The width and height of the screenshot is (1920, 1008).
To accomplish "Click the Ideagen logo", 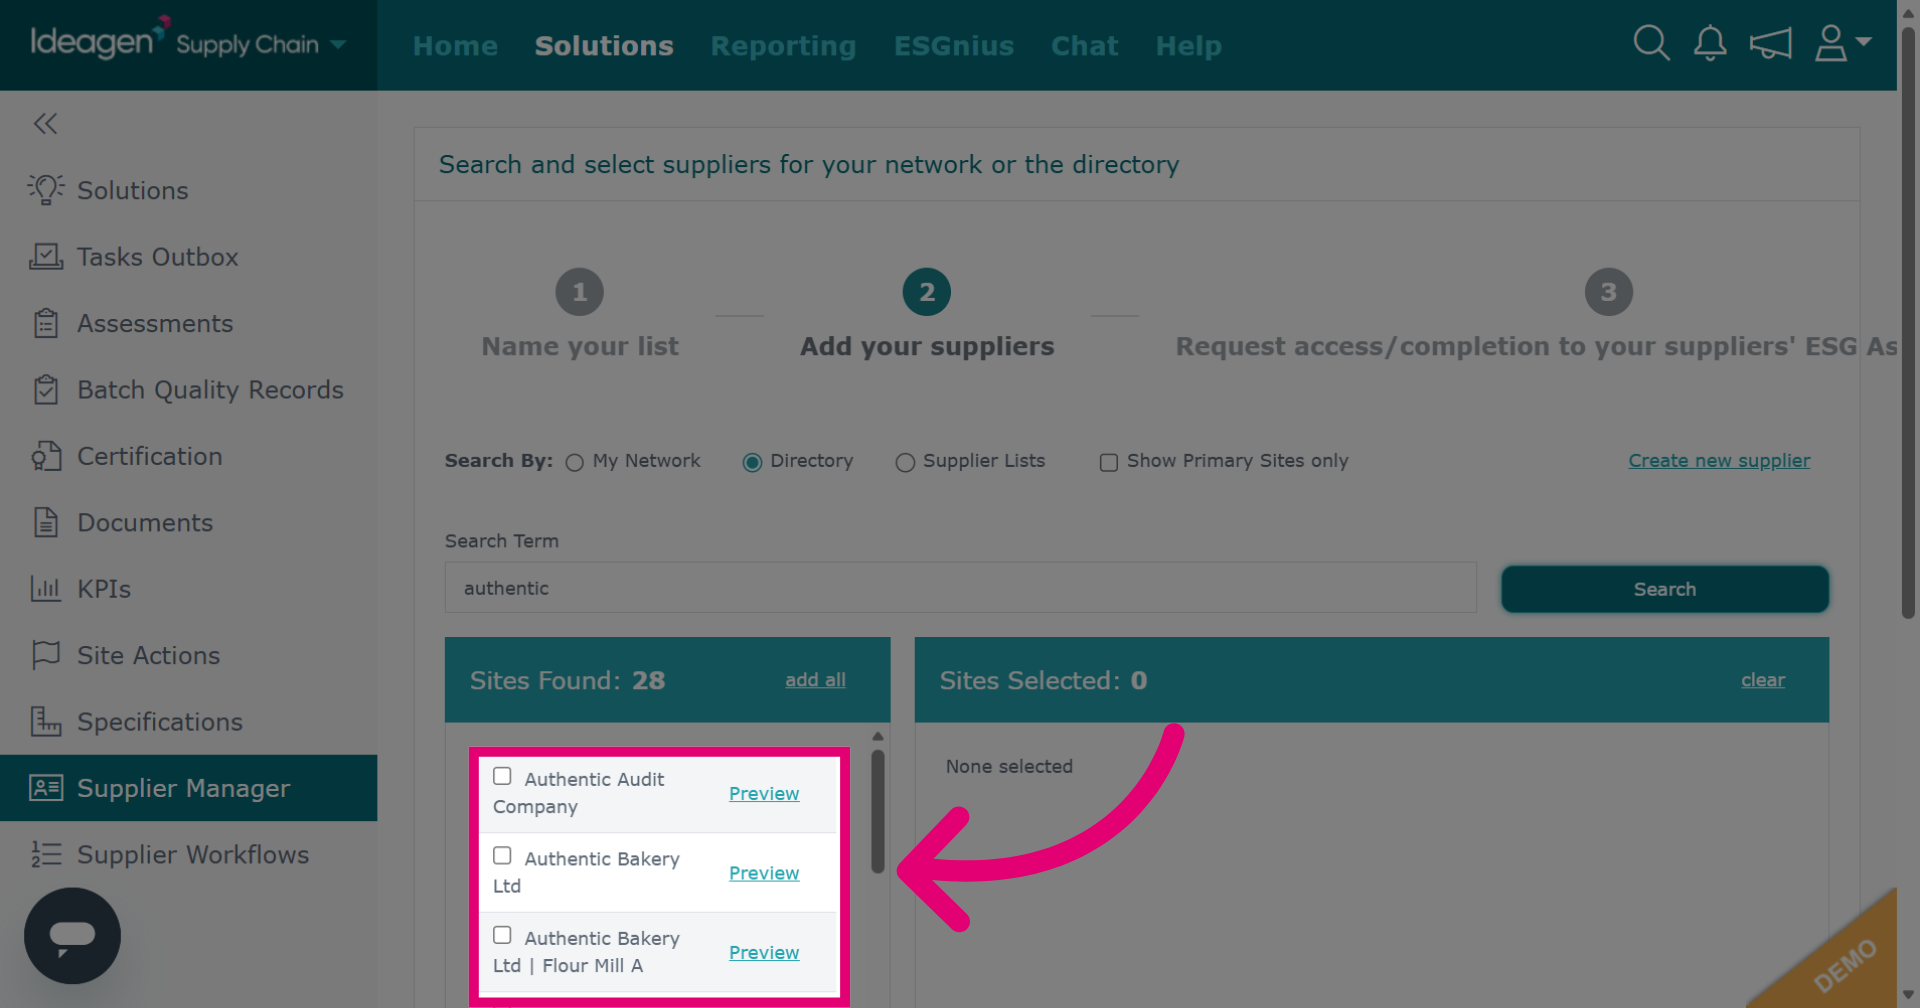I will click(x=100, y=40).
